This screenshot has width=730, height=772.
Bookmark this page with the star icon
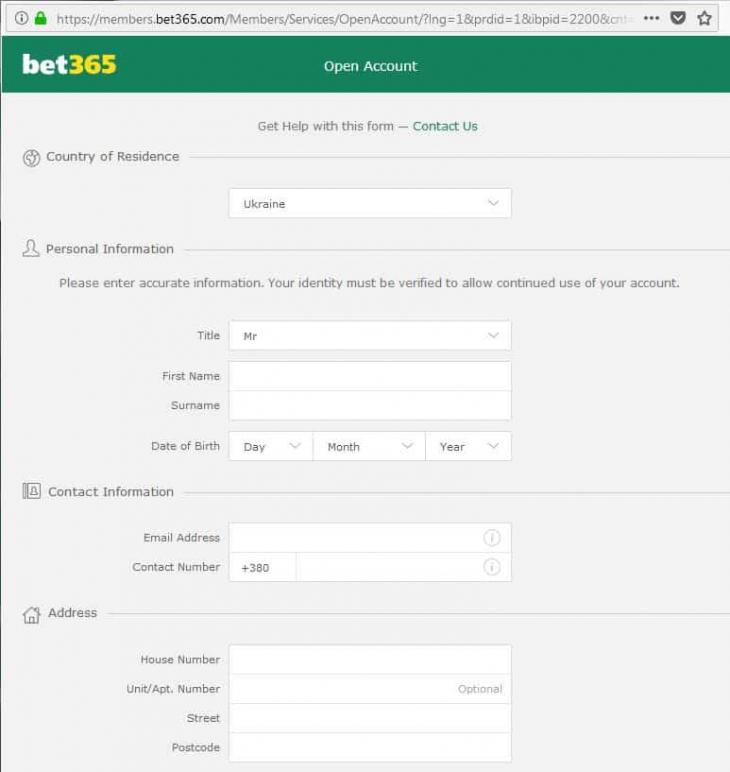[x=704, y=18]
